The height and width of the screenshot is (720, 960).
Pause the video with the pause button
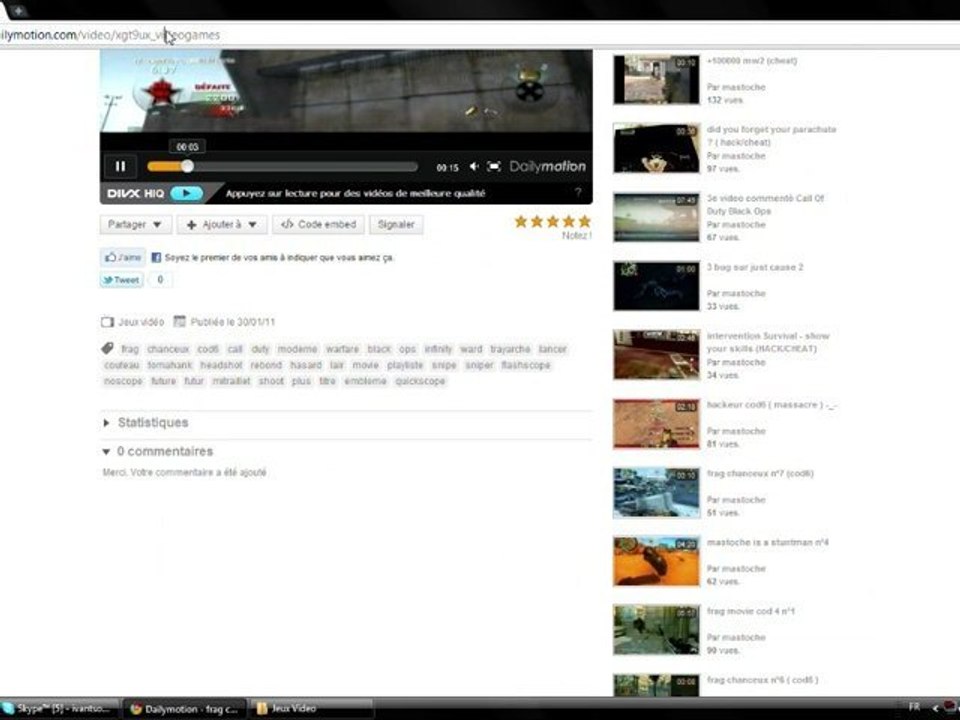coord(121,167)
